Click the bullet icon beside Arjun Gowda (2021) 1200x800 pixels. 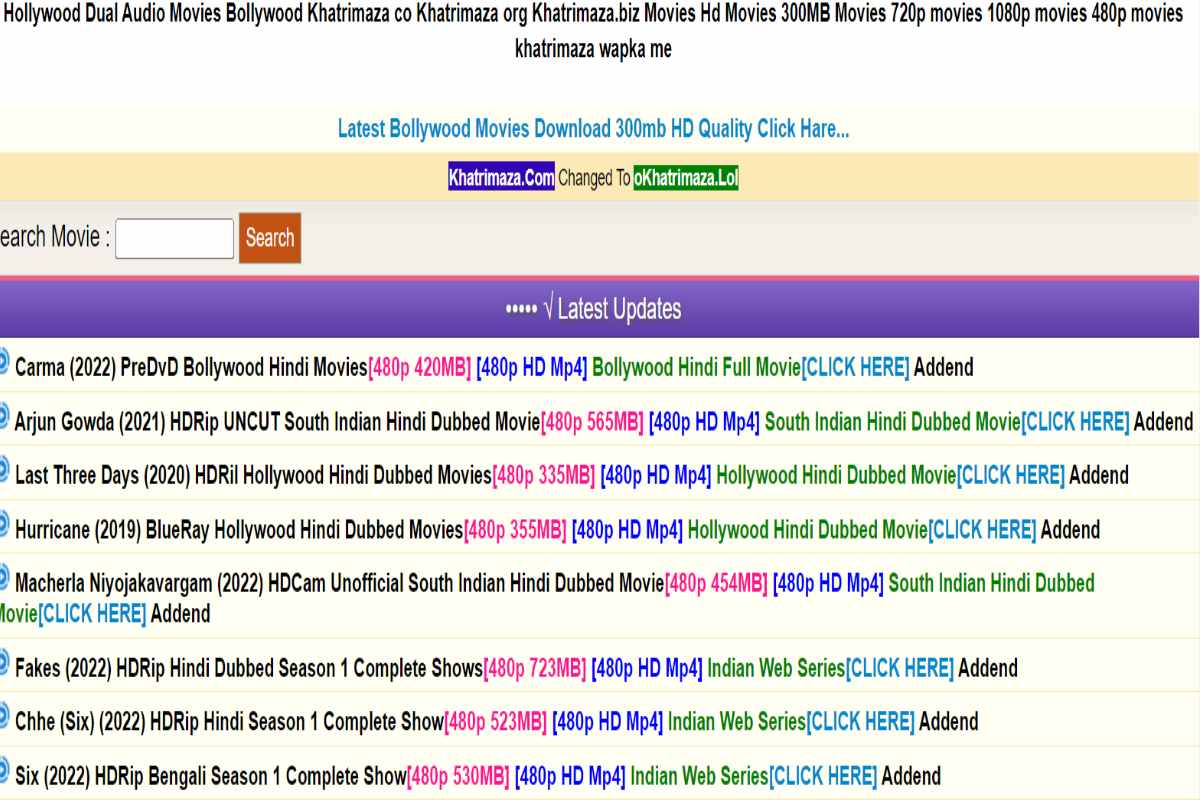pos(3,416)
